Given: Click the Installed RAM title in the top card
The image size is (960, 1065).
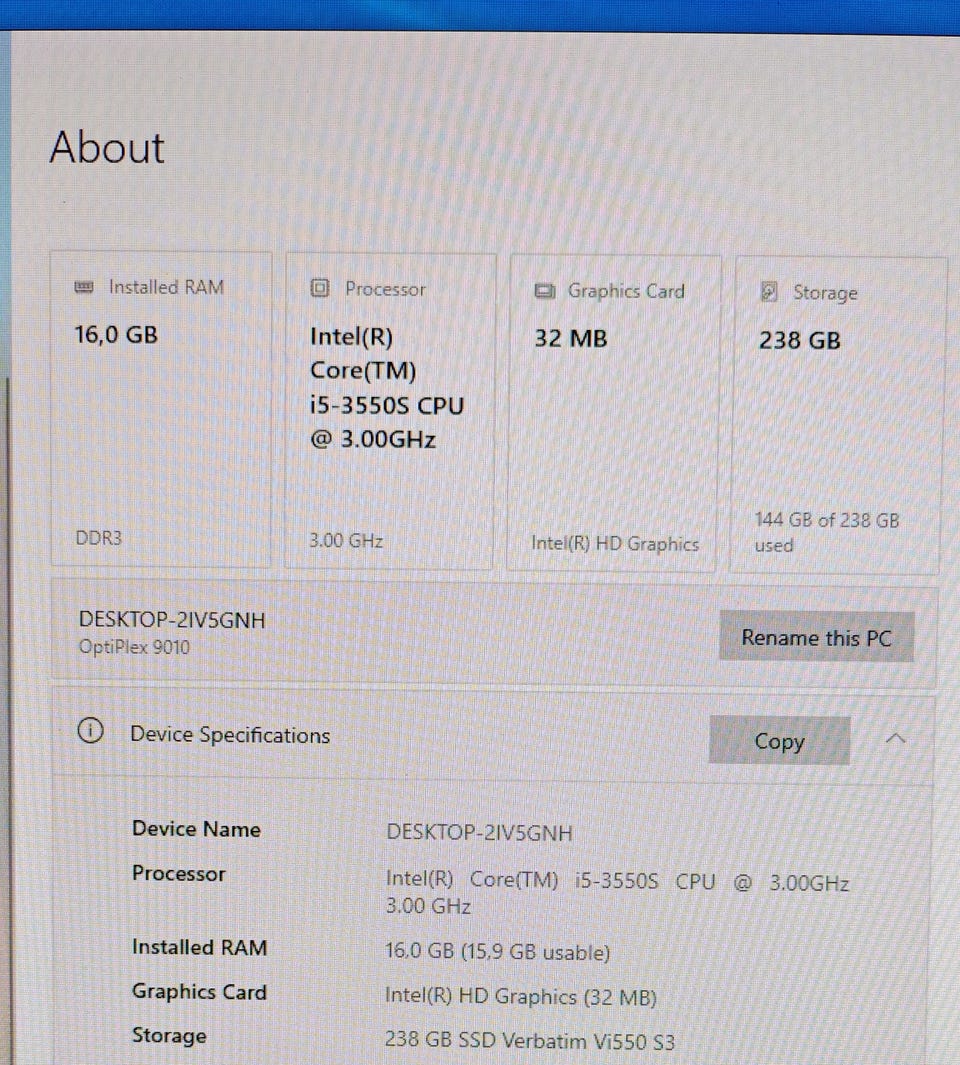Looking at the screenshot, I should click(166, 287).
